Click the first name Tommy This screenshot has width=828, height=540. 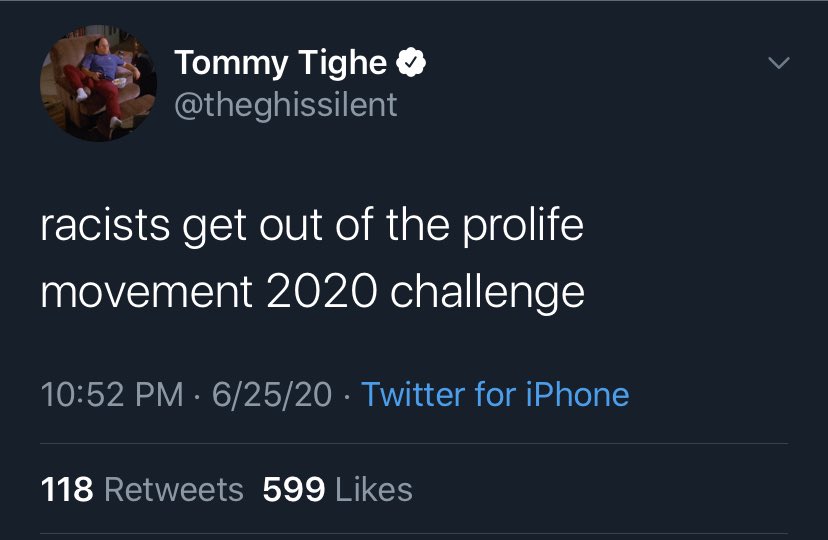231,64
